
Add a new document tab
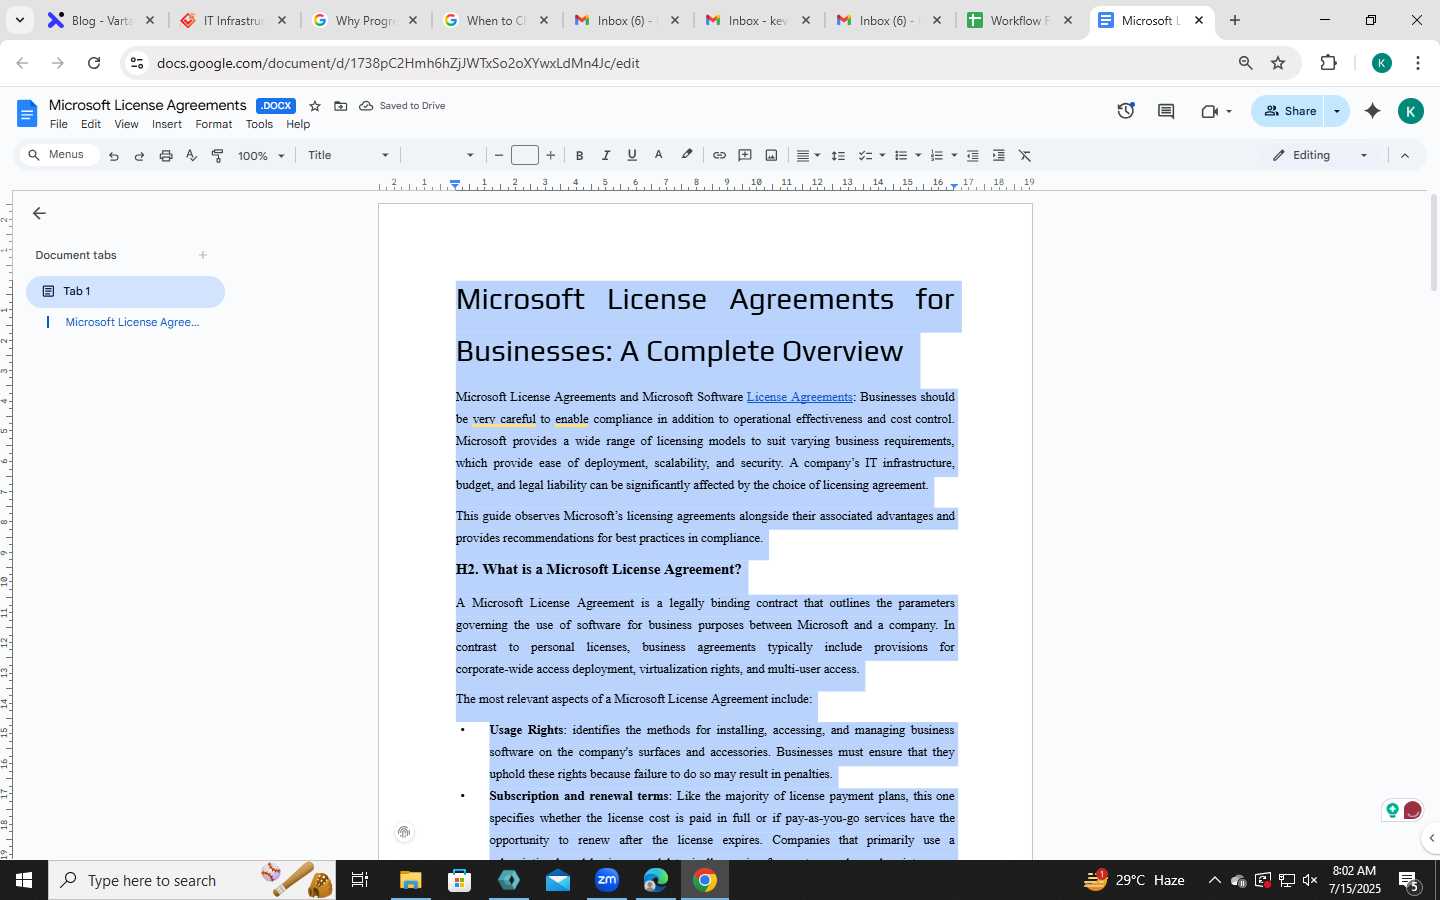(x=203, y=255)
